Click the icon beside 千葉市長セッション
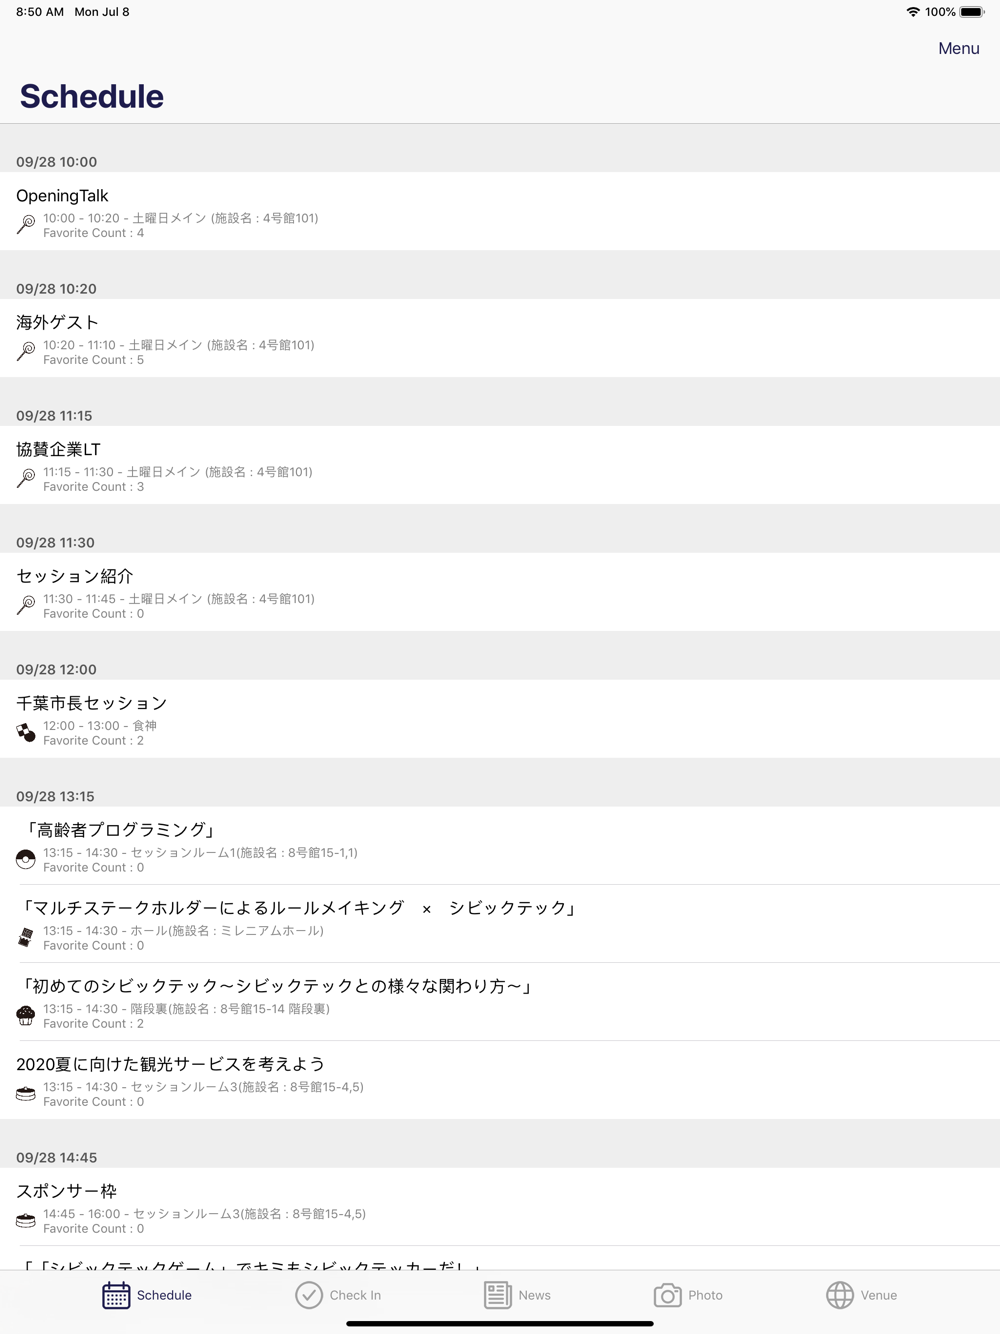This screenshot has width=1000, height=1334. [x=26, y=732]
